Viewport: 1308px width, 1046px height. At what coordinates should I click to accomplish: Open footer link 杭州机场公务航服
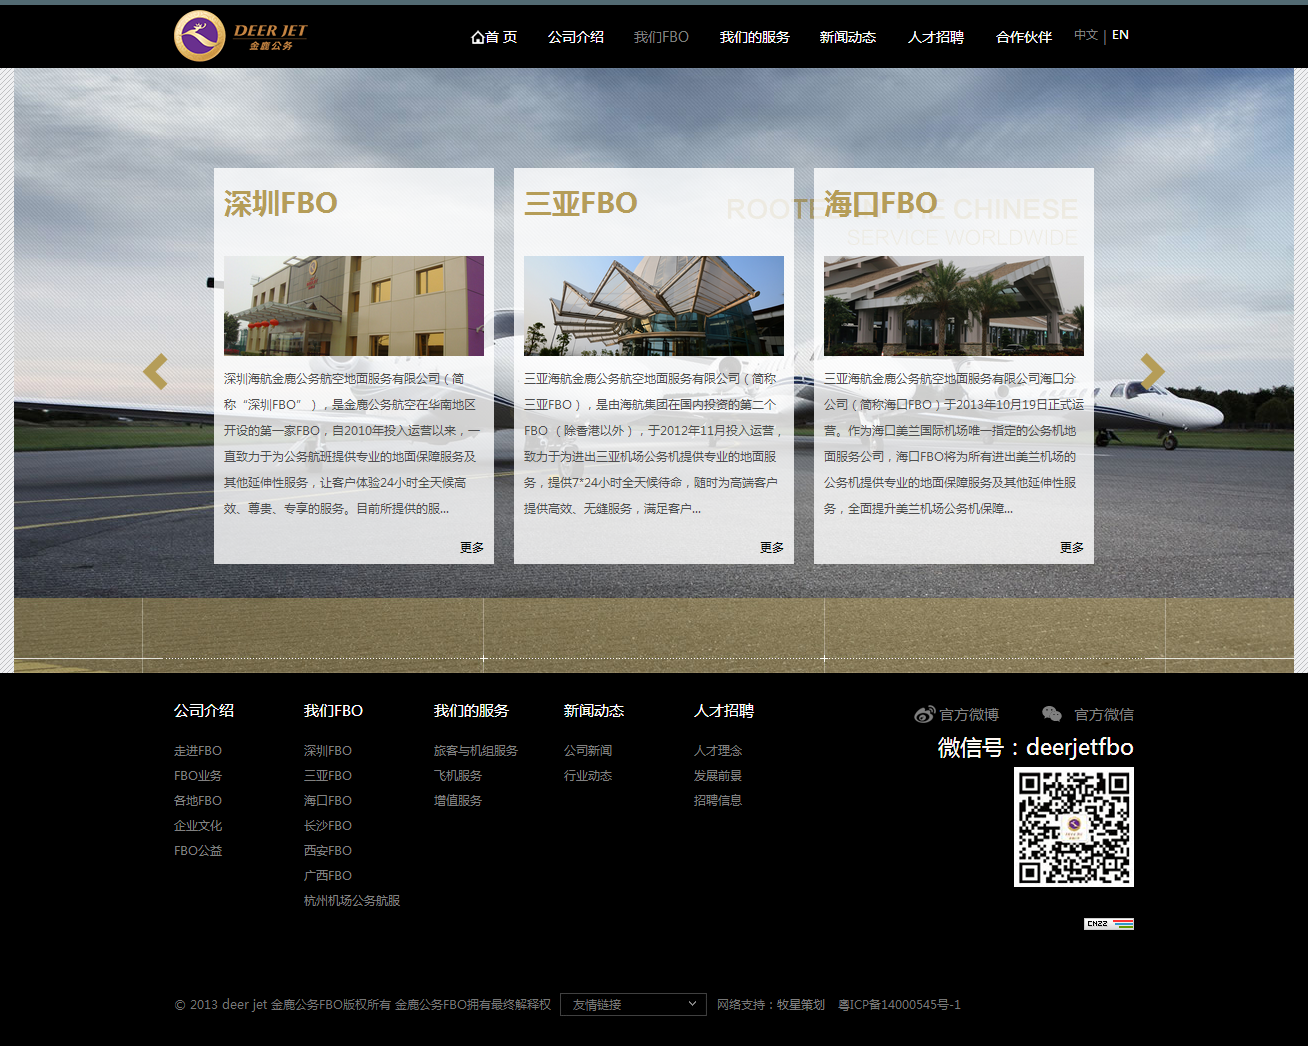coord(352,900)
